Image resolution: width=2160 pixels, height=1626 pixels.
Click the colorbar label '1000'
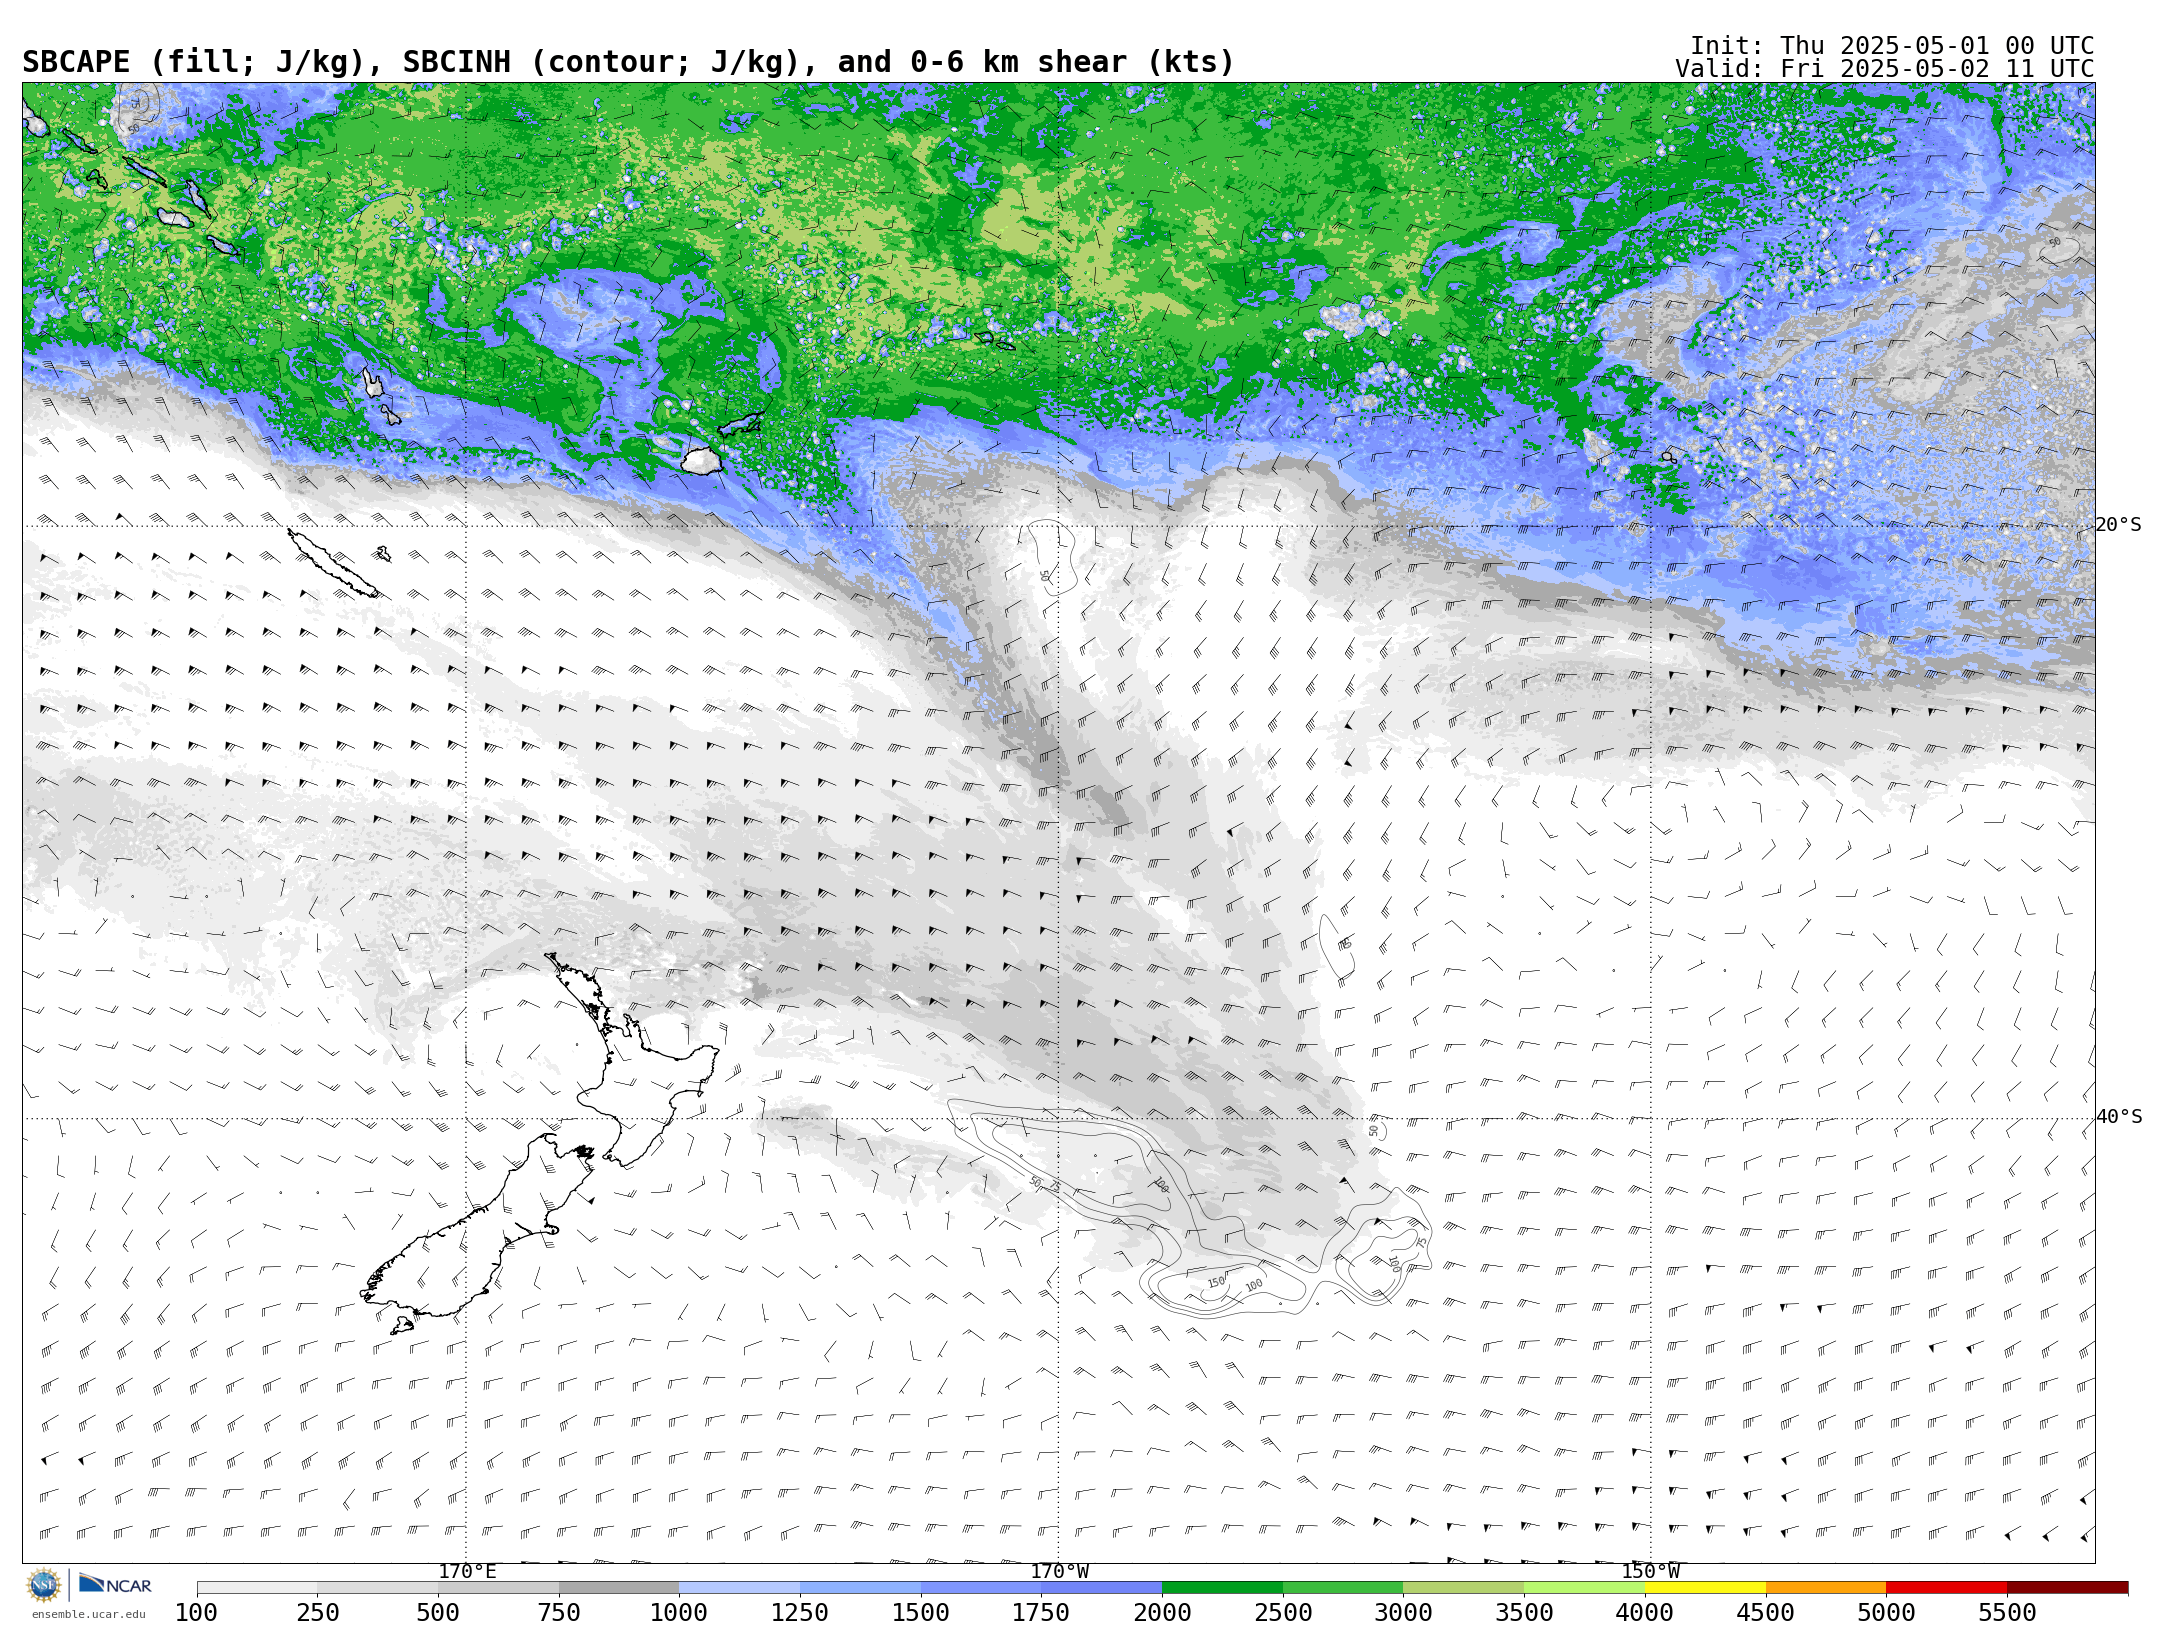tap(679, 1613)
